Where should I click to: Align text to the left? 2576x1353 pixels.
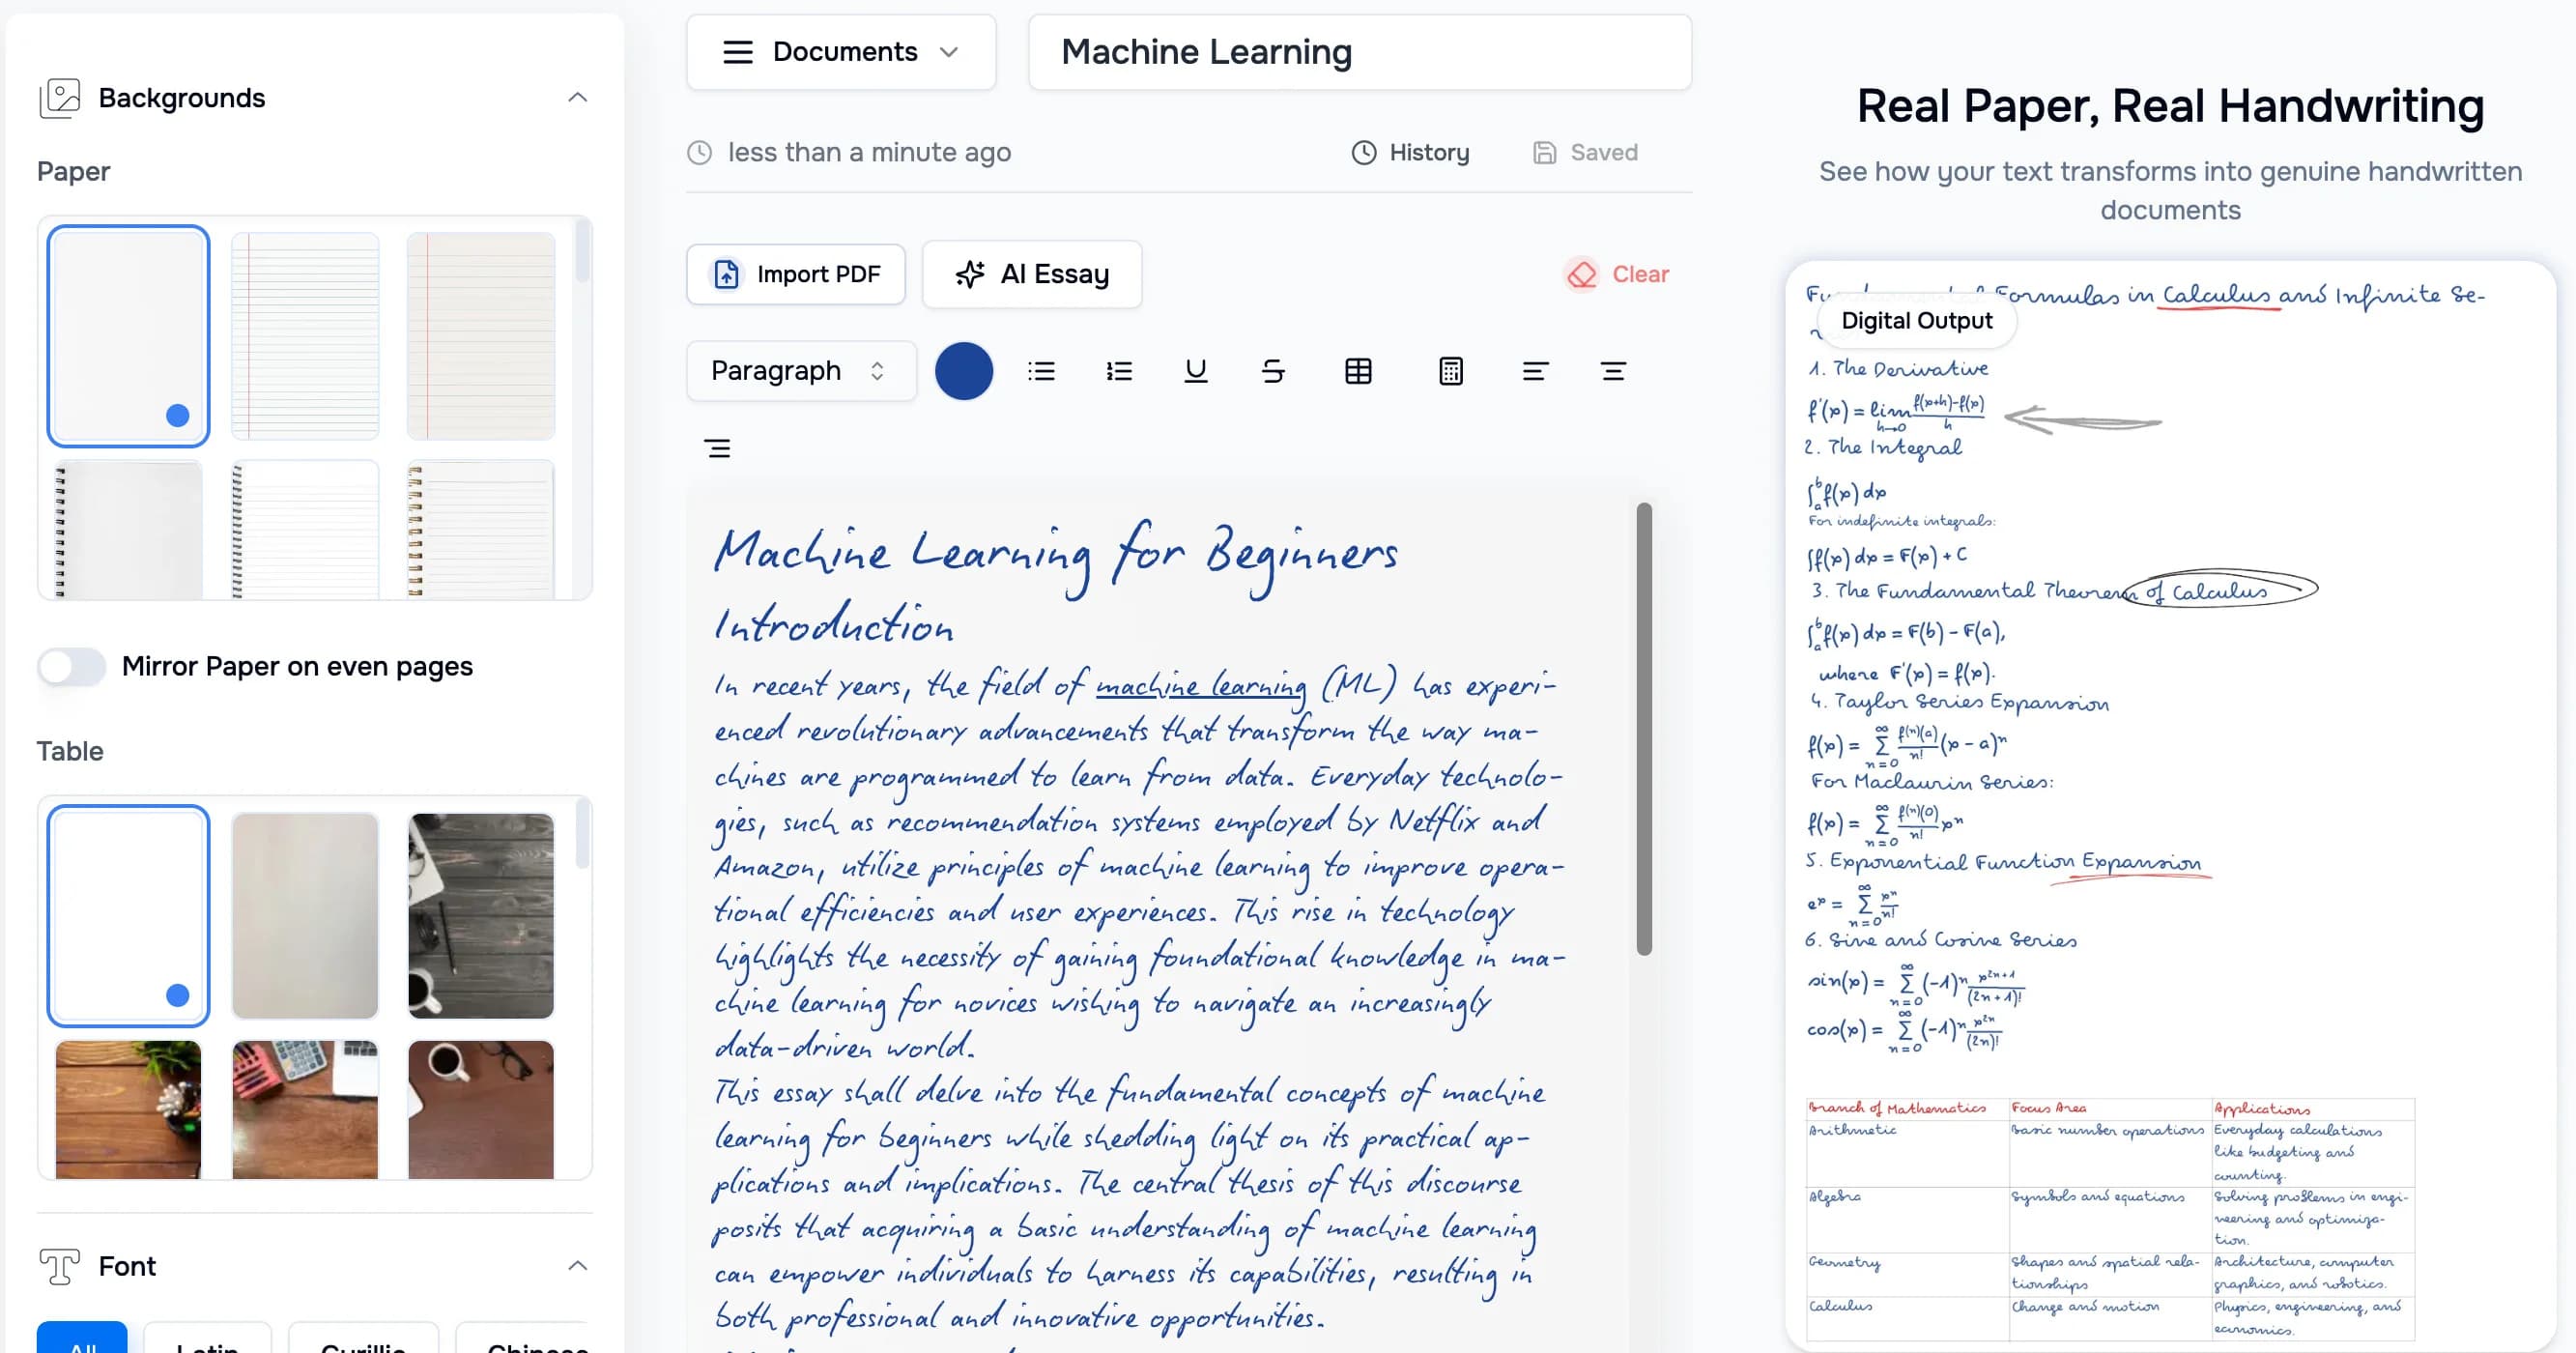[1535, 371]
